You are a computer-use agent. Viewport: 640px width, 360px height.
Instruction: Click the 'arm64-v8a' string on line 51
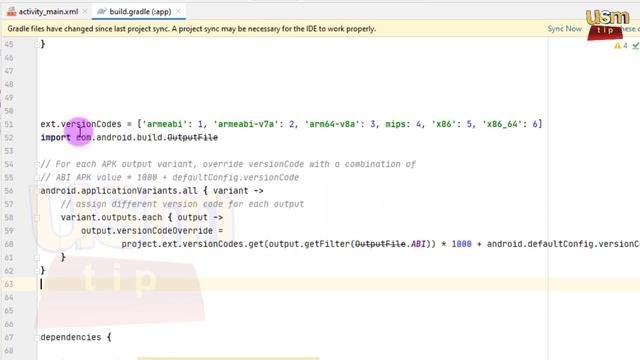(x=332, y=124)
